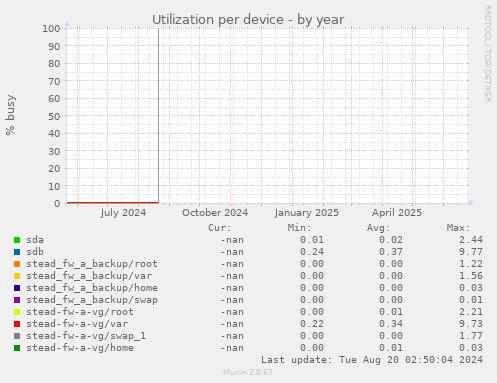Click the 'Last update: Tue Aug 20 02:50:04 2024' text

372,360
